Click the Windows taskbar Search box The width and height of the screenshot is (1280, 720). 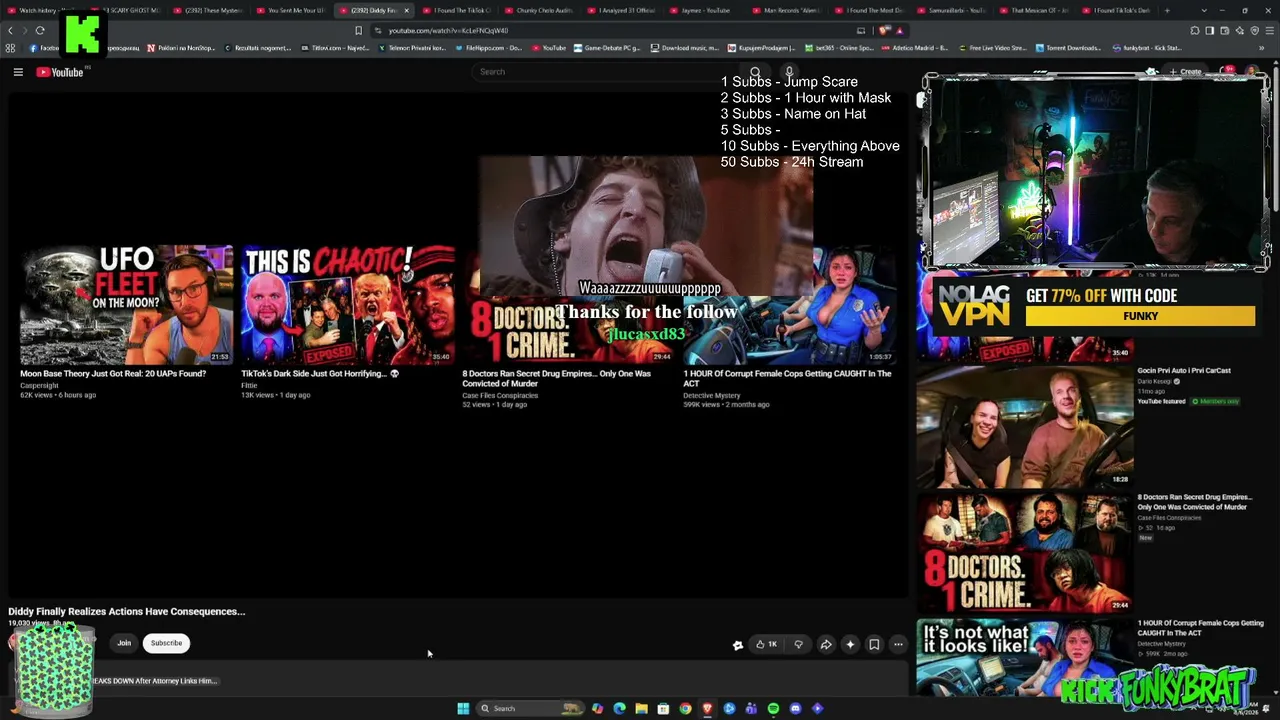point(530,709)
